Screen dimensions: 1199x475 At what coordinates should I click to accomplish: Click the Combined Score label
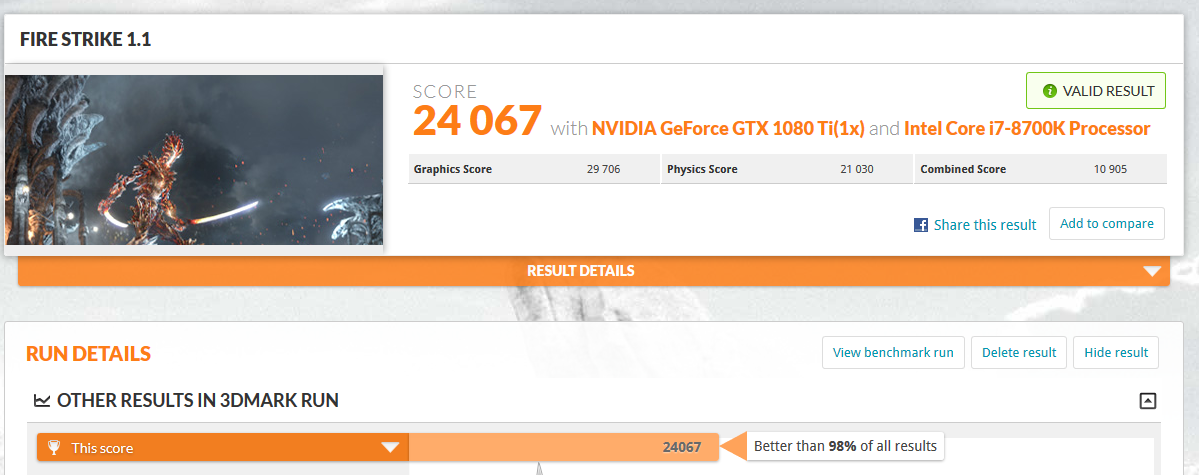click(x=963, y=169)
